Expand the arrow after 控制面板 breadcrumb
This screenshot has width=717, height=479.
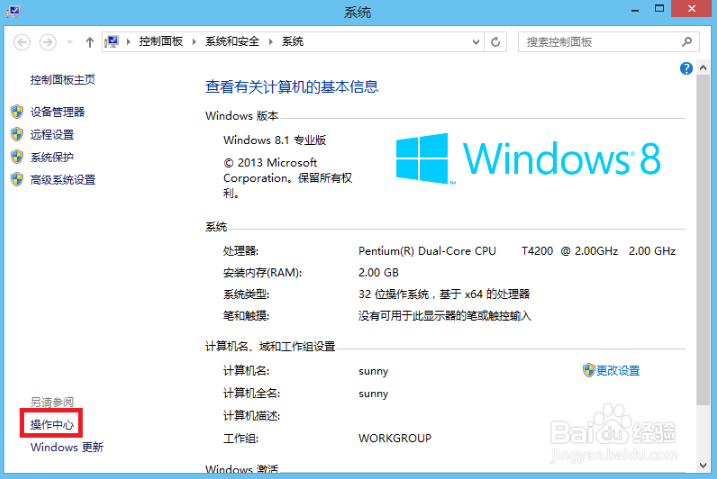[196, 42]
